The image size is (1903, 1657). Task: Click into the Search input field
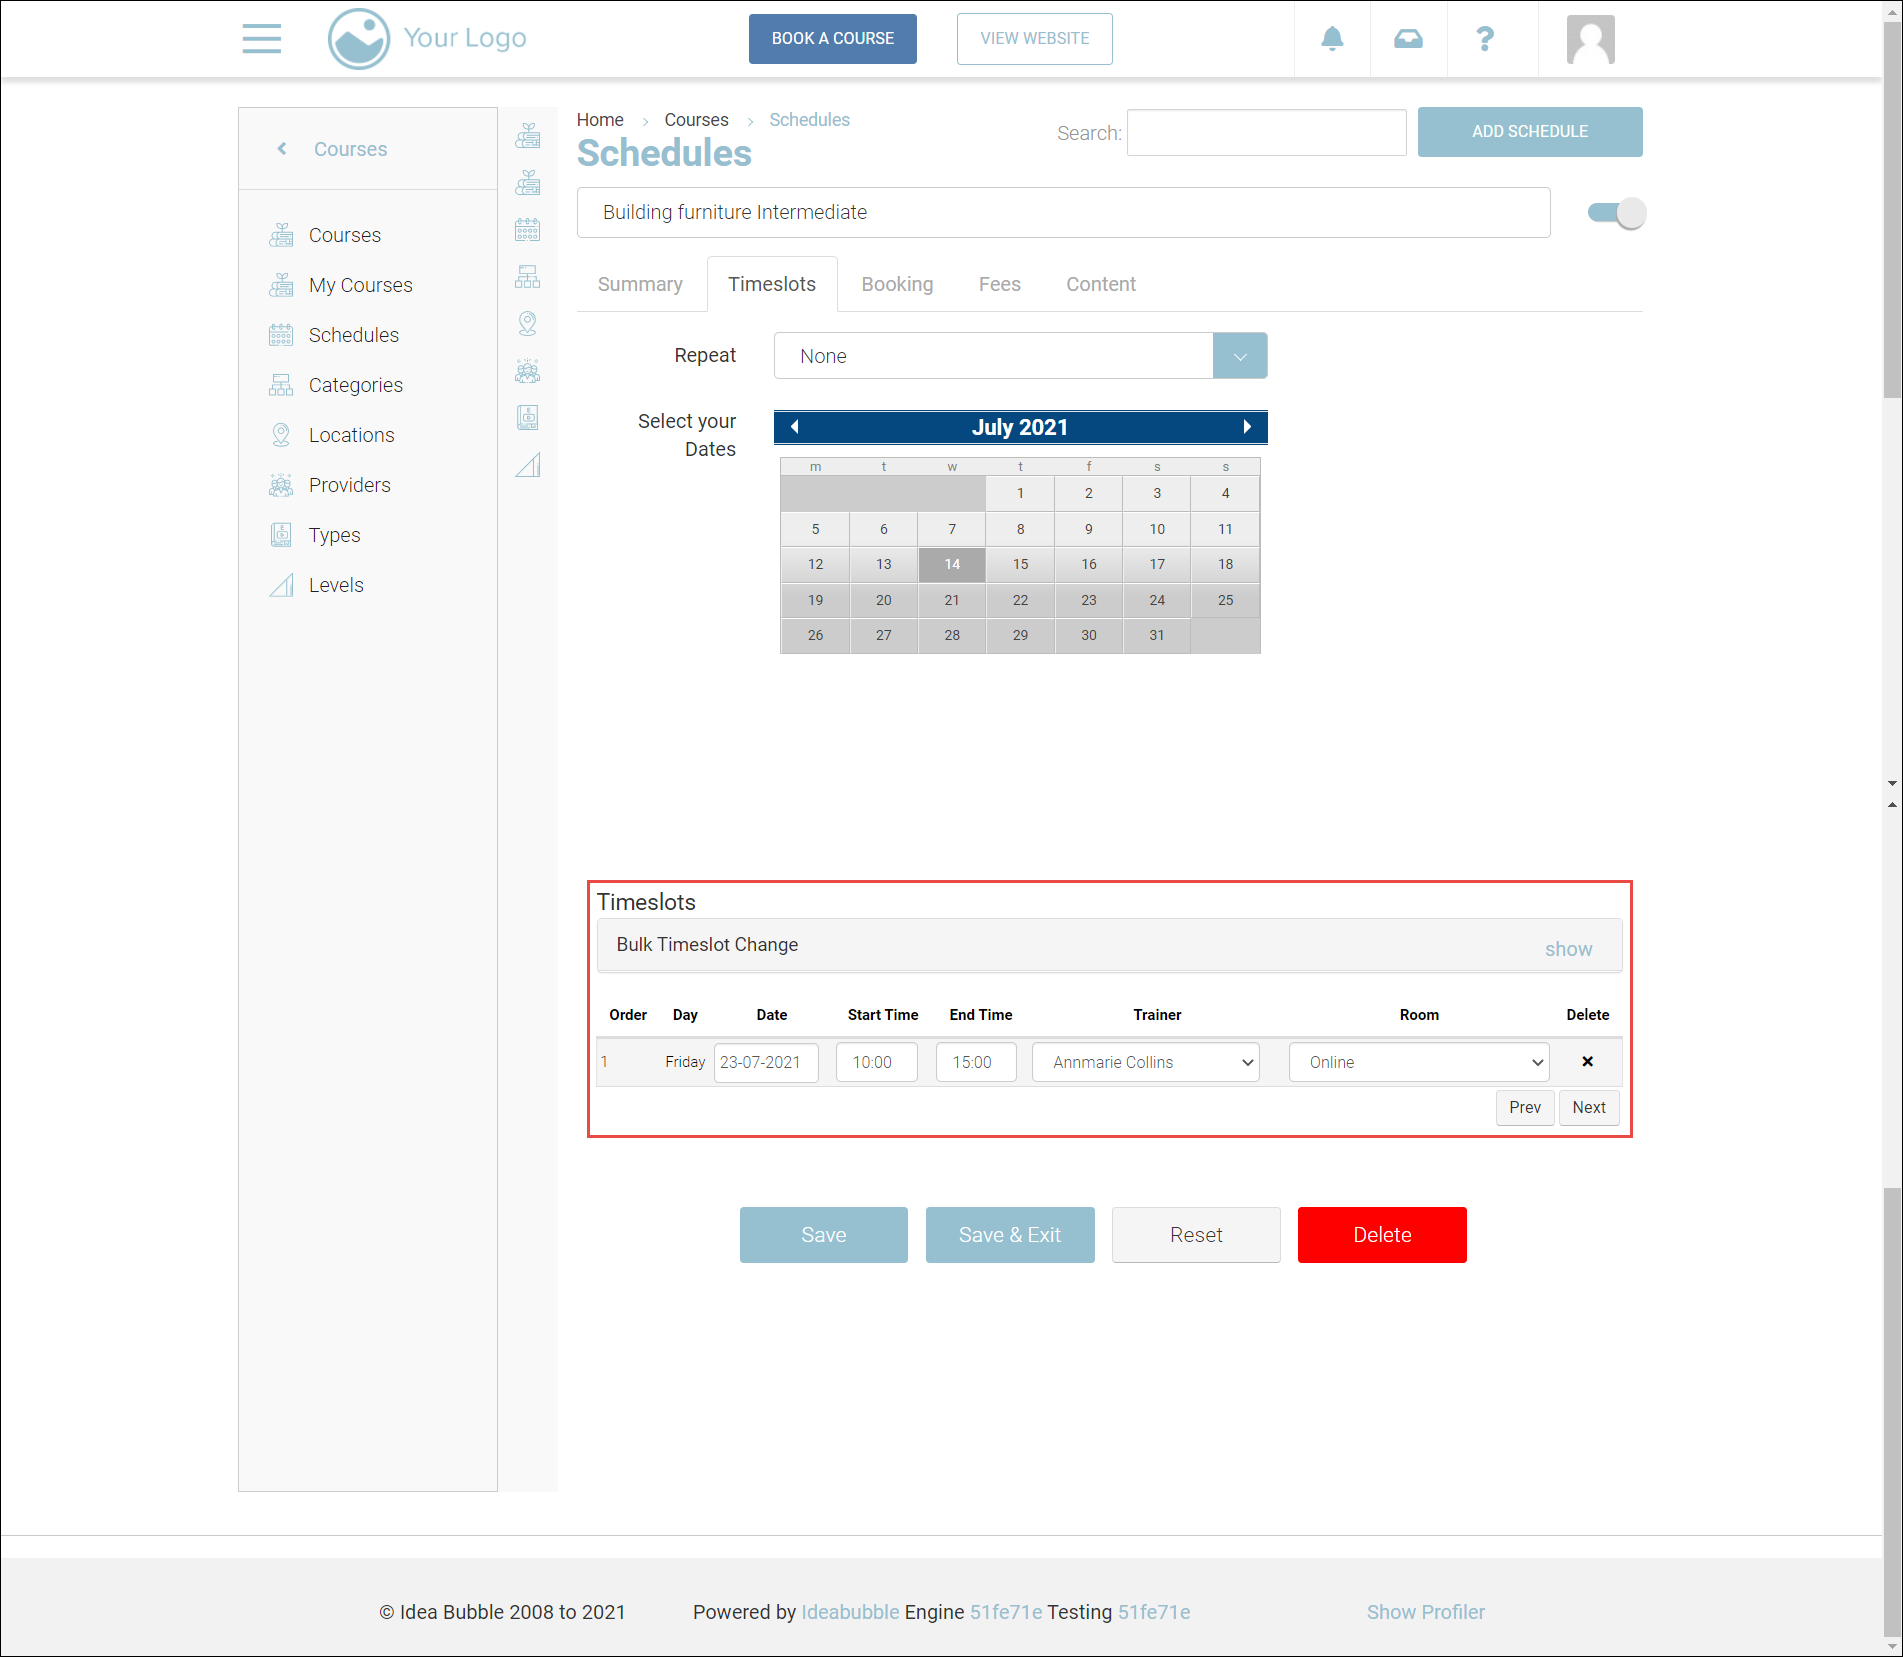1266,133
